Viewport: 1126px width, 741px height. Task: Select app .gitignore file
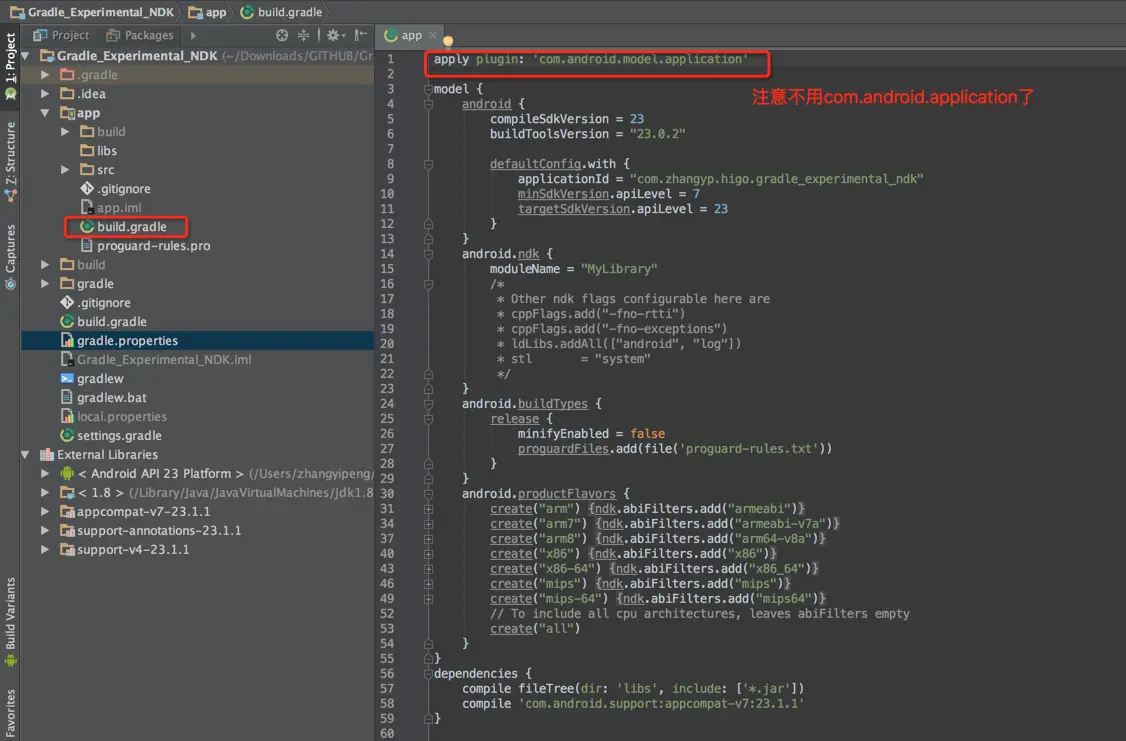click(x=115, y=189)
